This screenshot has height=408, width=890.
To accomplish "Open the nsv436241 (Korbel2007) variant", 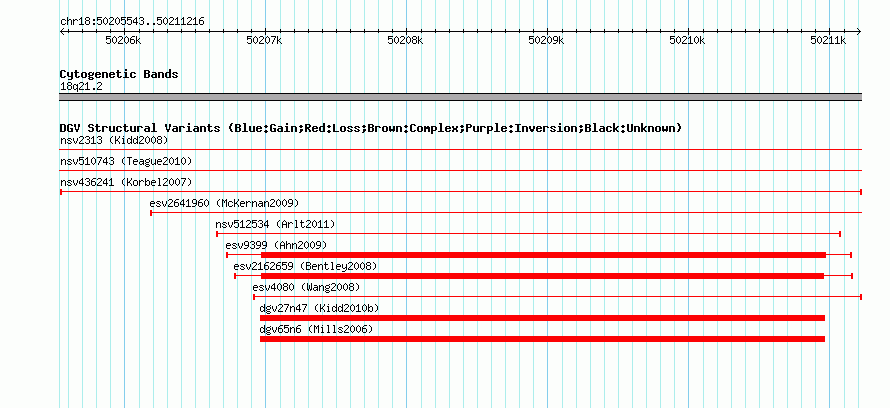I will [126, 182].
